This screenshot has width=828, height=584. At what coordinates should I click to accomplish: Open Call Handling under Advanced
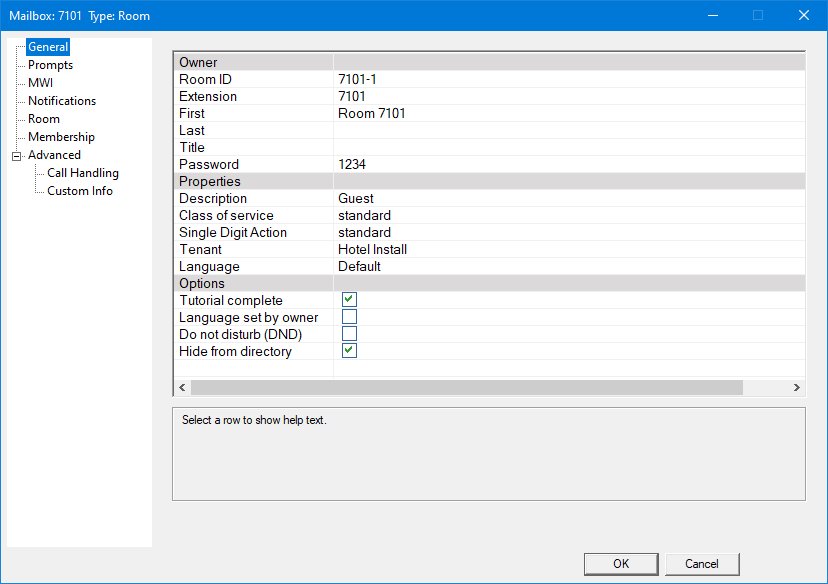[83, 173]
